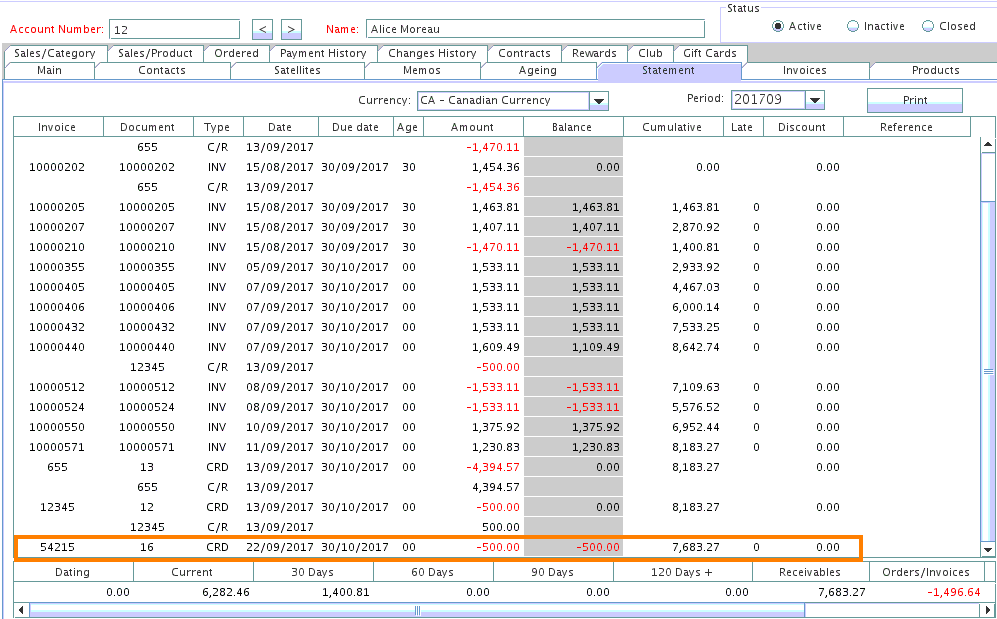Click the table scroll up arrow
Image resolution: width=997 pixels, height=619 pixels.
pyautogui.click(x=988, y=145)
